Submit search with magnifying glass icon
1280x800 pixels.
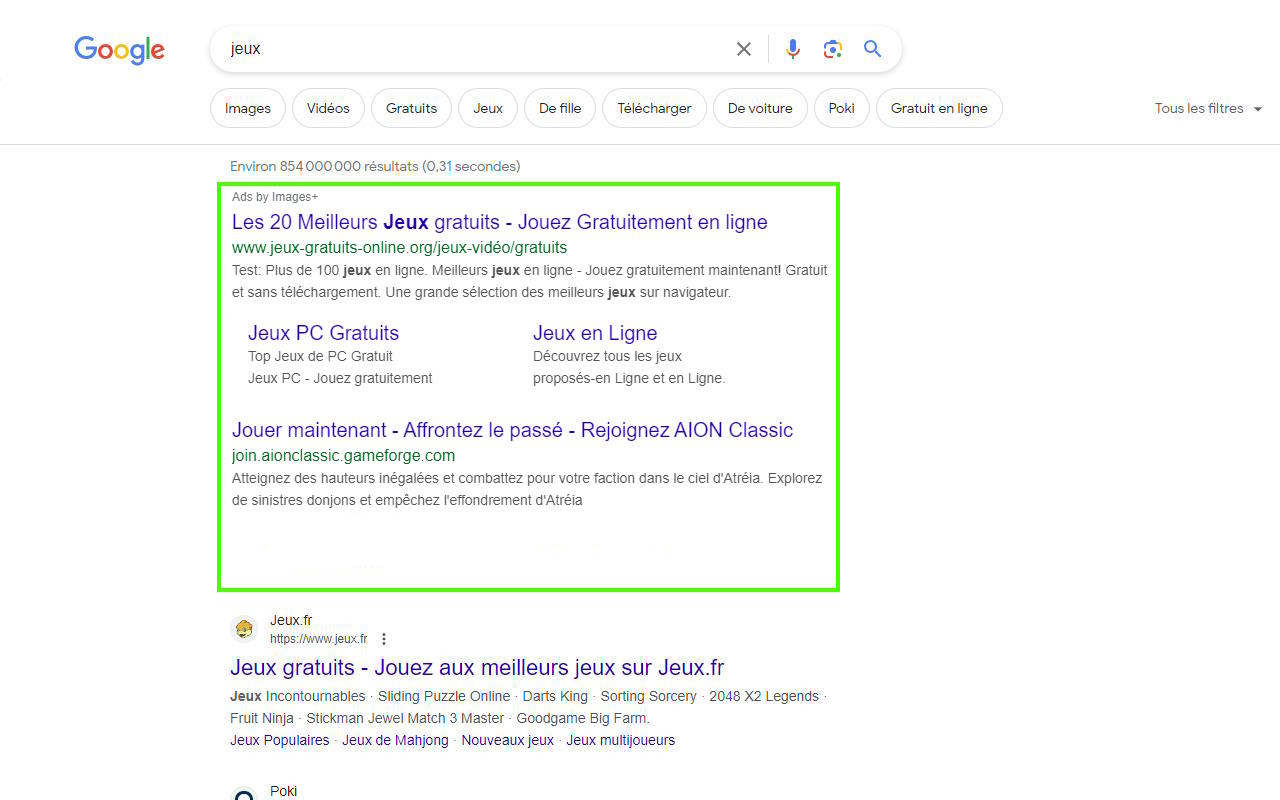click(x=872, y=49)
